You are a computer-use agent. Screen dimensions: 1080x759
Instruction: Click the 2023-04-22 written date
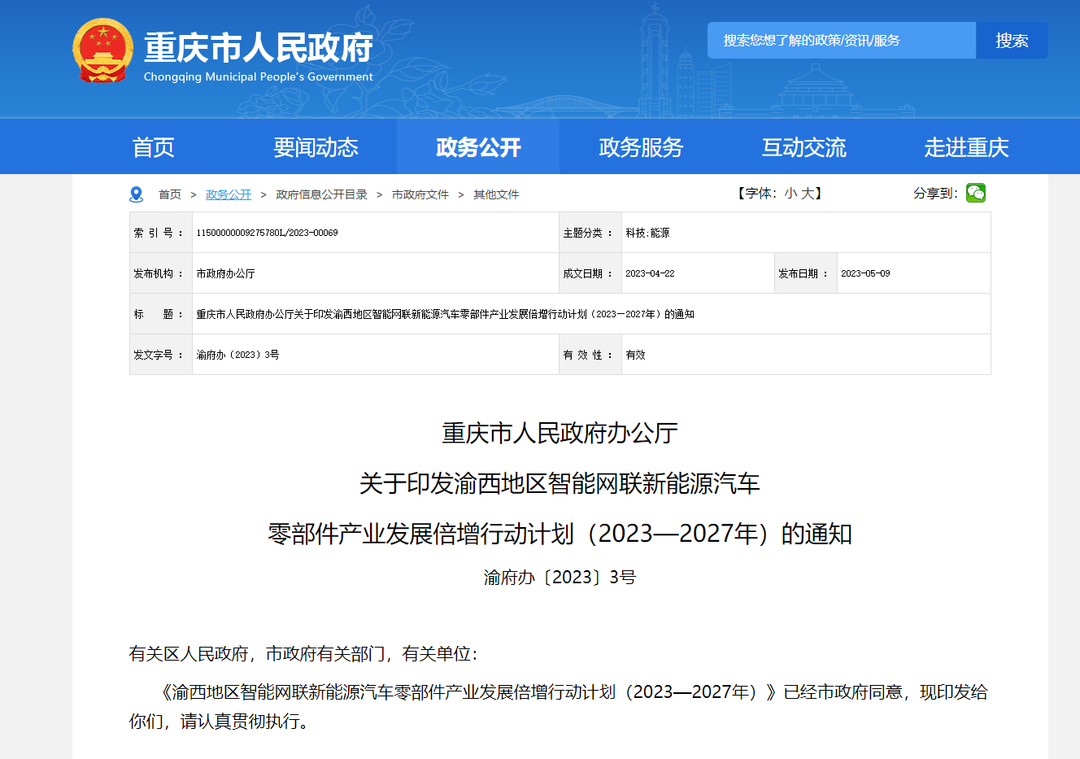pyautogui.click(x=650, y=273)
